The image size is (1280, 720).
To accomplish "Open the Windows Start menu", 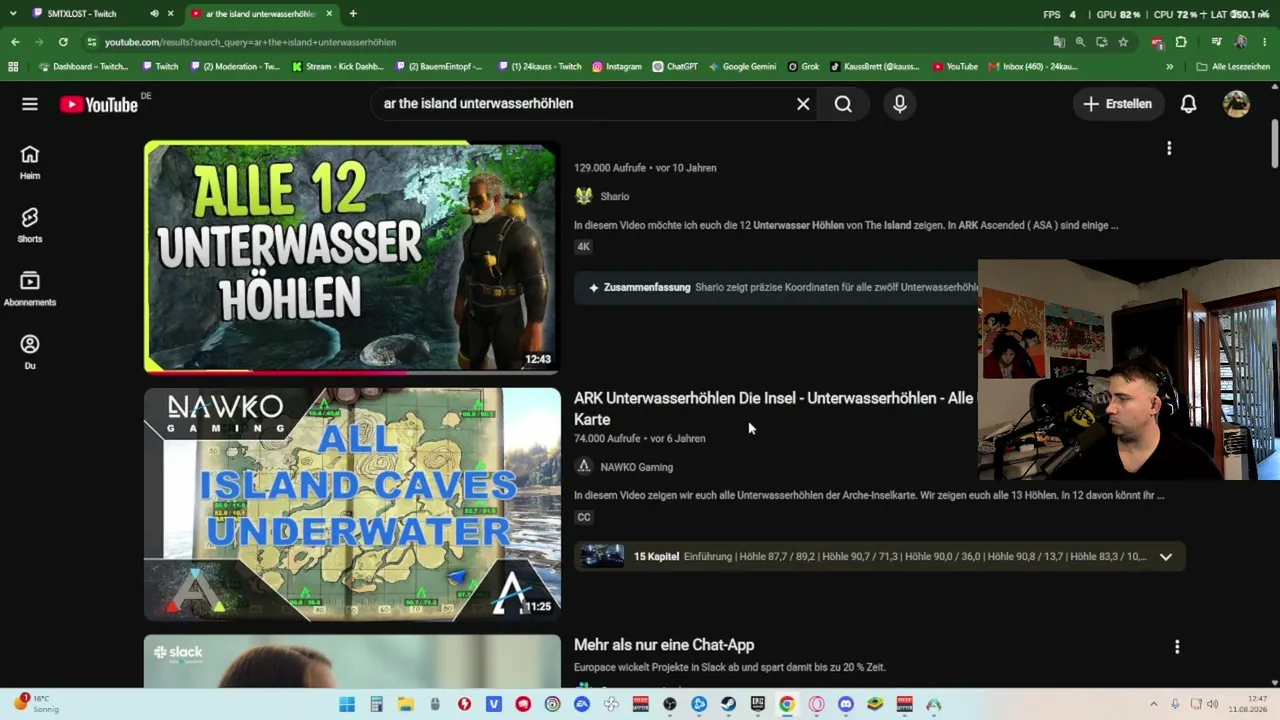I will click(x=347, y=704).
